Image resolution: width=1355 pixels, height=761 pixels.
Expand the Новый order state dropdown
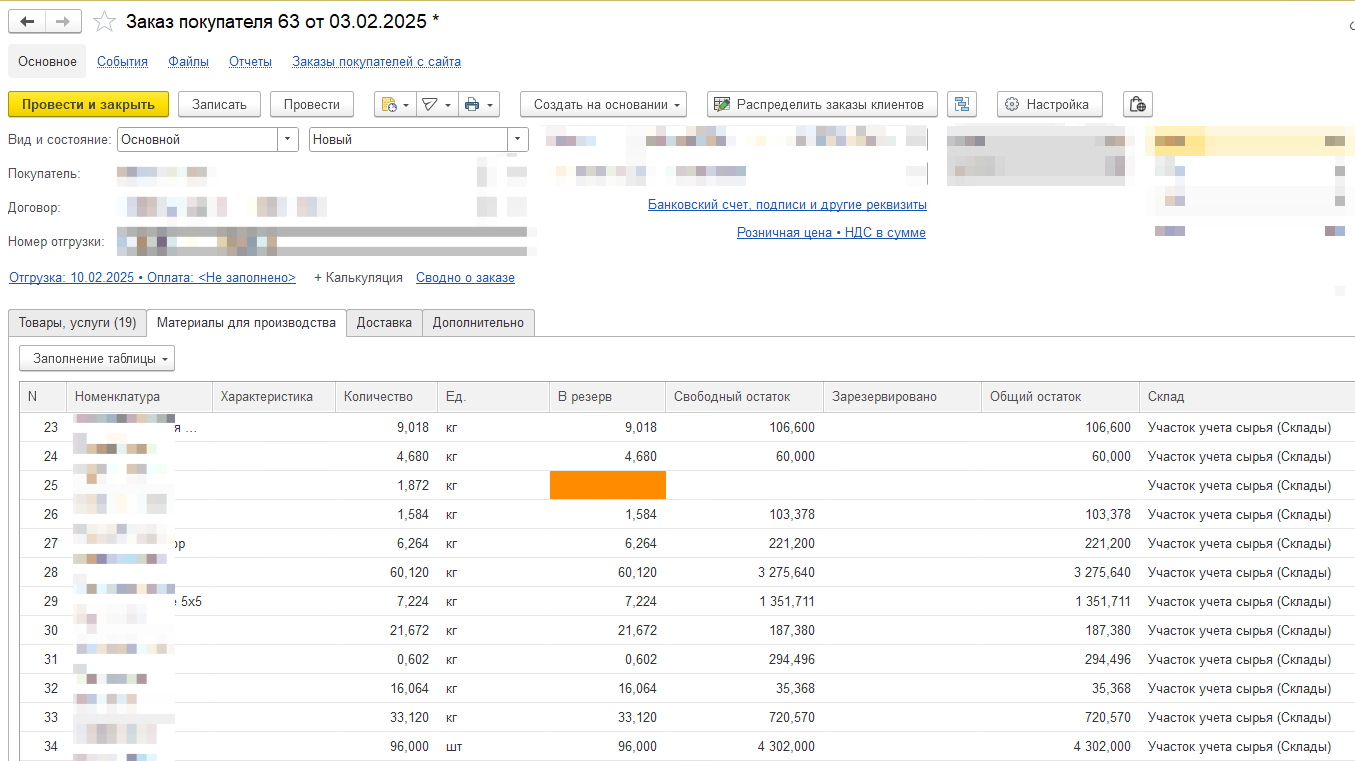click(518, 140)
